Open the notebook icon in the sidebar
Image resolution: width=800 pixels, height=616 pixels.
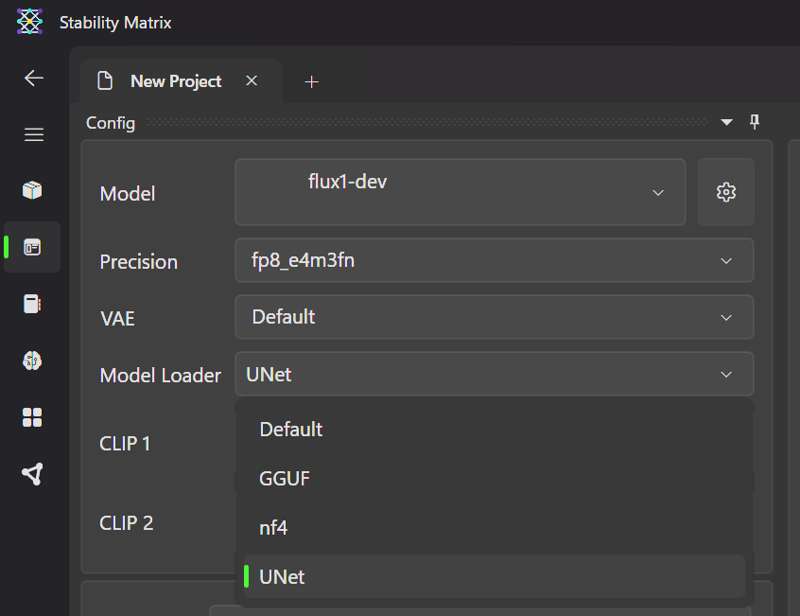click(32, 304)
